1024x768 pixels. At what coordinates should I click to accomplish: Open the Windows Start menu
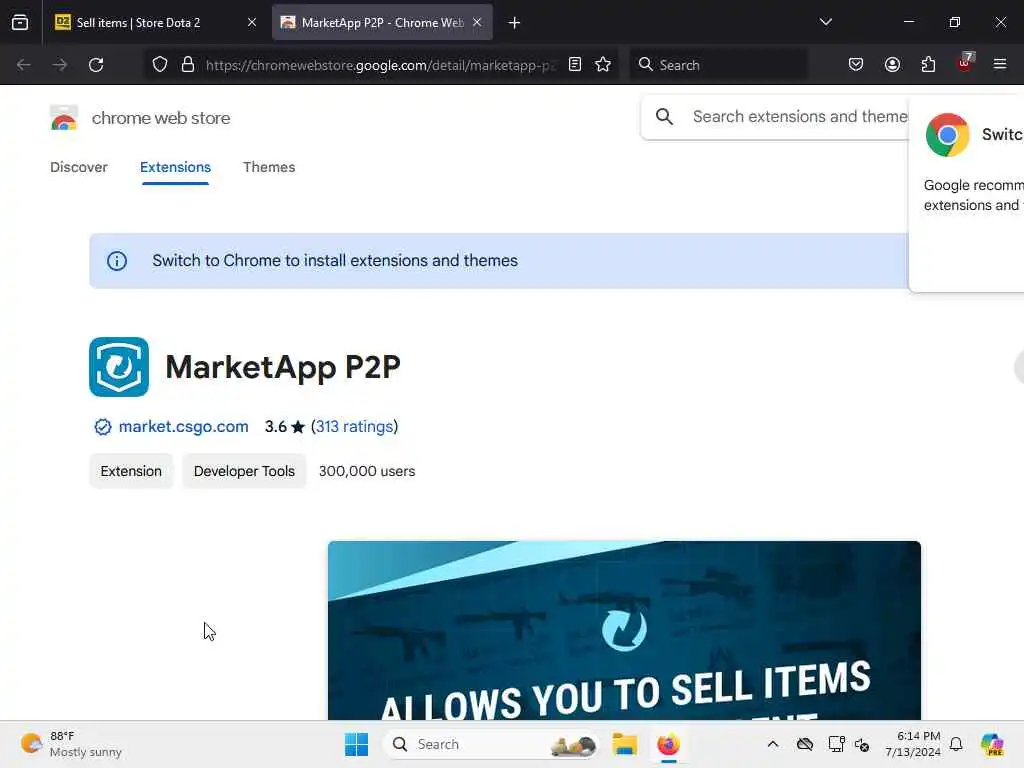(357, 744)
